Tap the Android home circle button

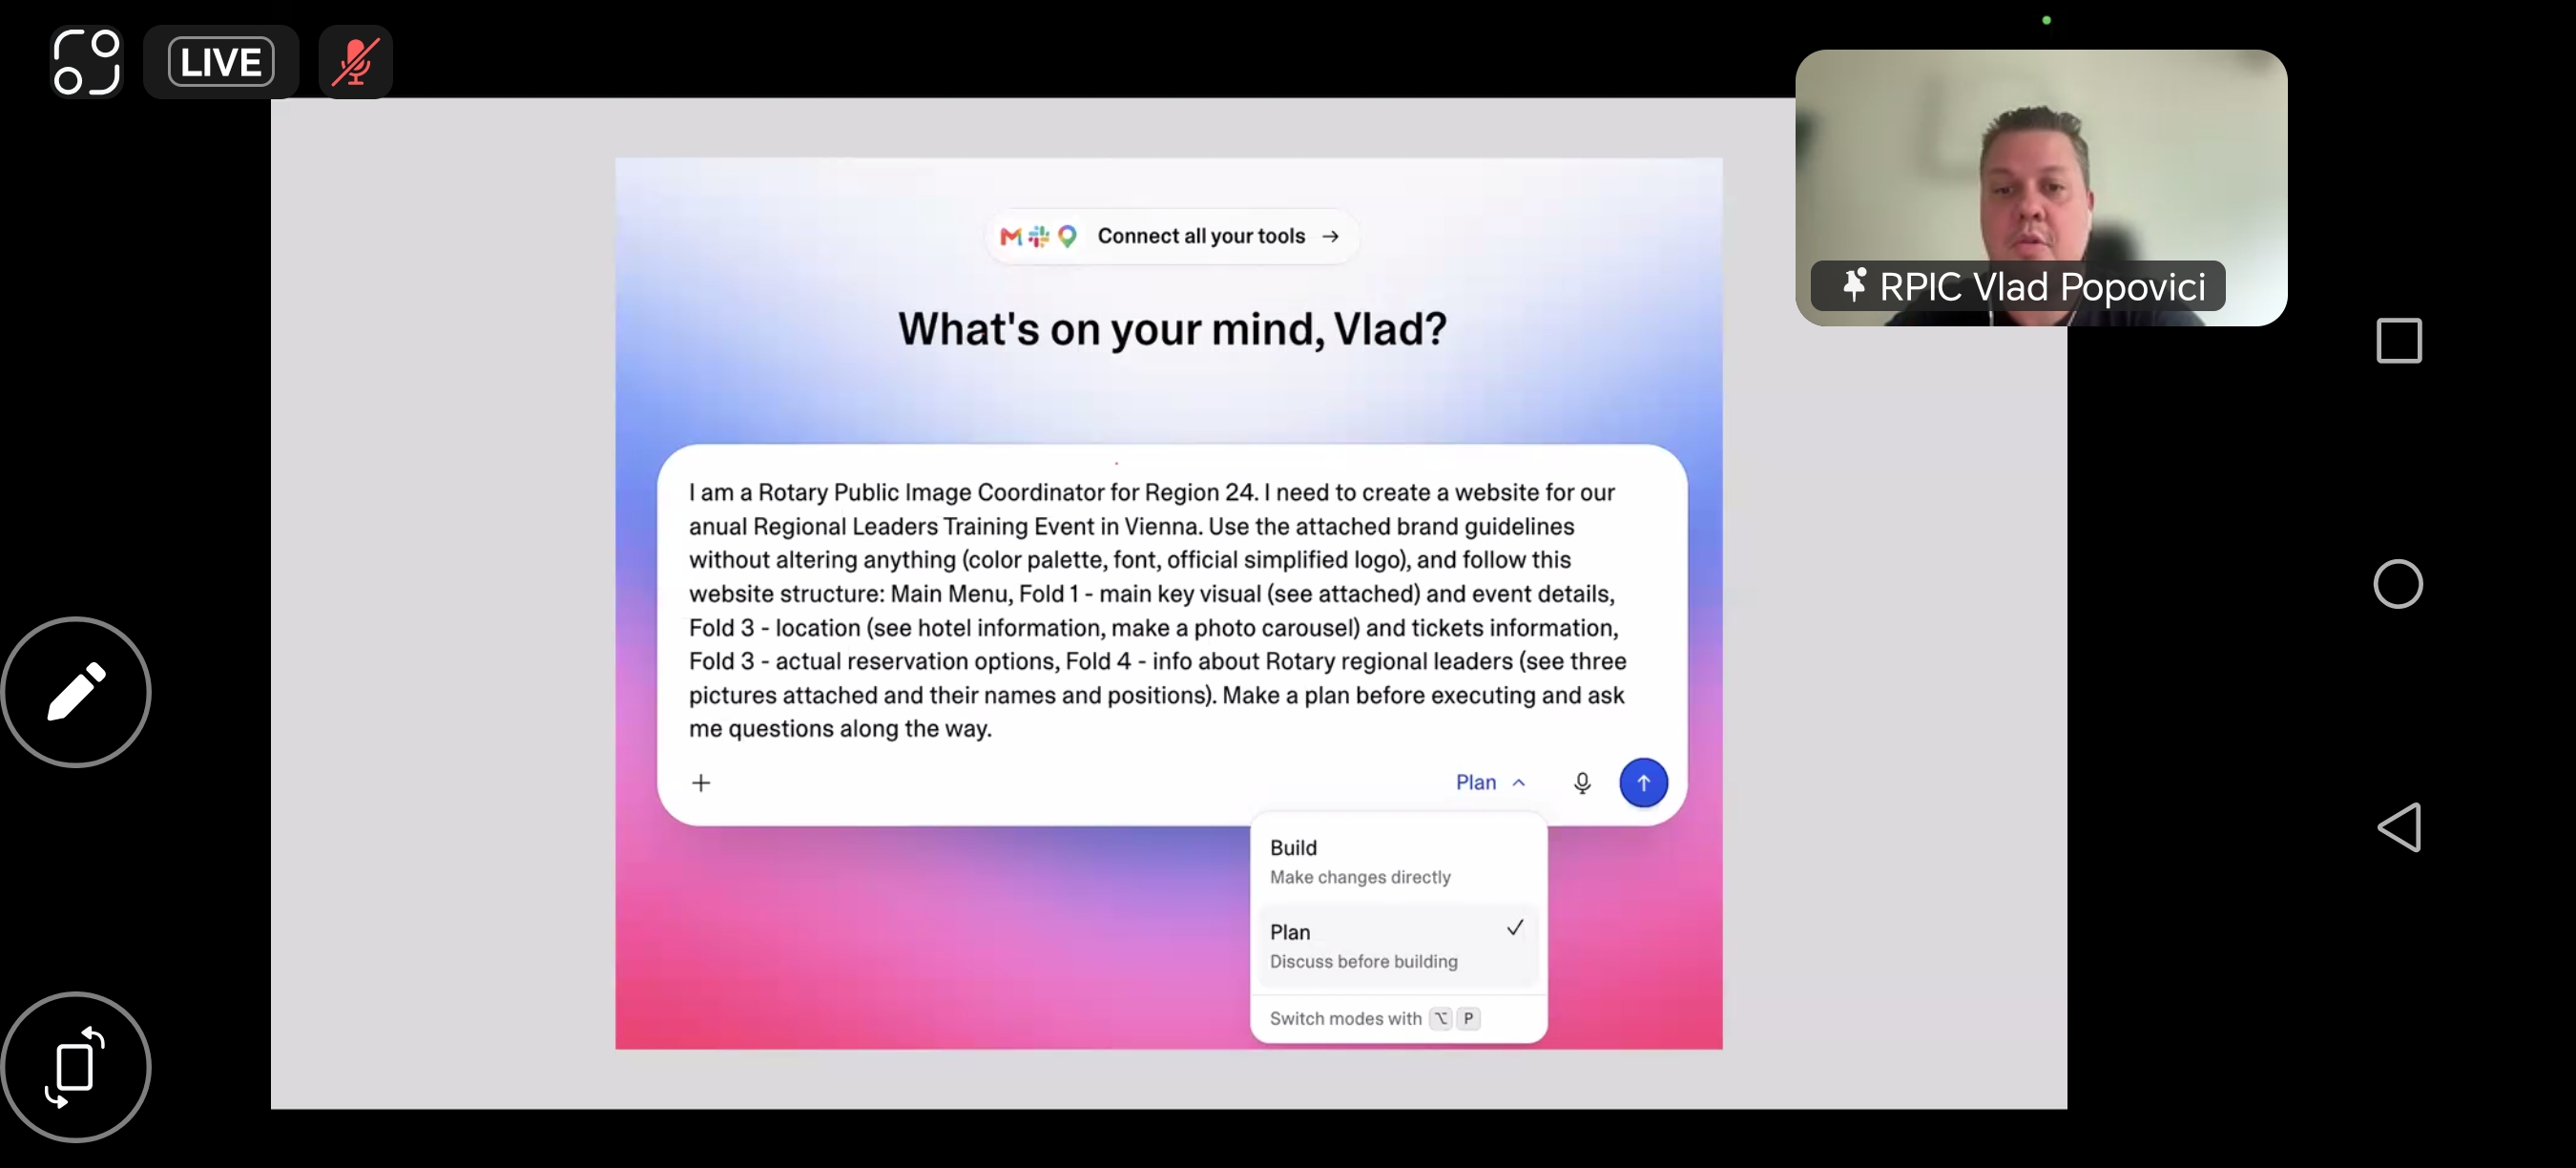click(2398, 584)
